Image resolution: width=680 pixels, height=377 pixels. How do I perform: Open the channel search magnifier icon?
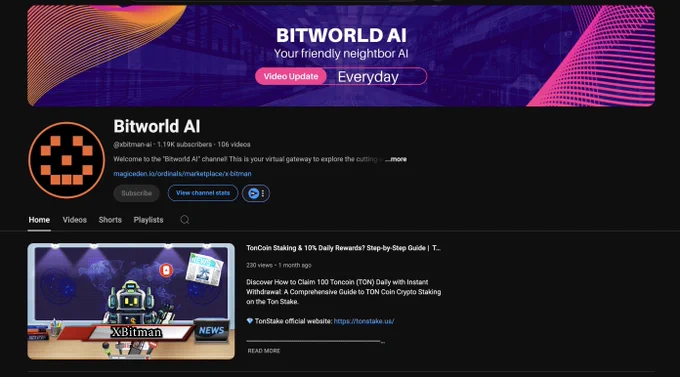pos(185,220)
